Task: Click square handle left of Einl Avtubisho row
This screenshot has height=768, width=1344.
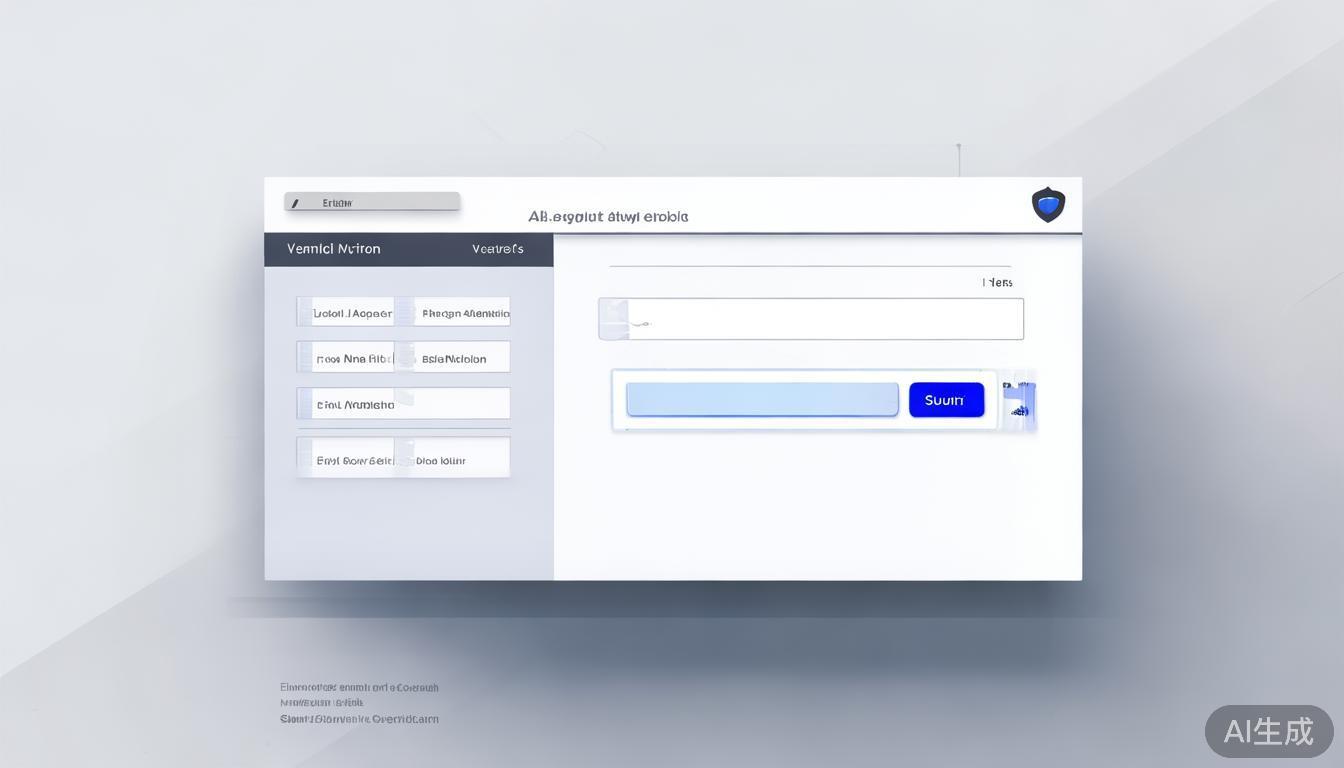Action: coord(304,404)
